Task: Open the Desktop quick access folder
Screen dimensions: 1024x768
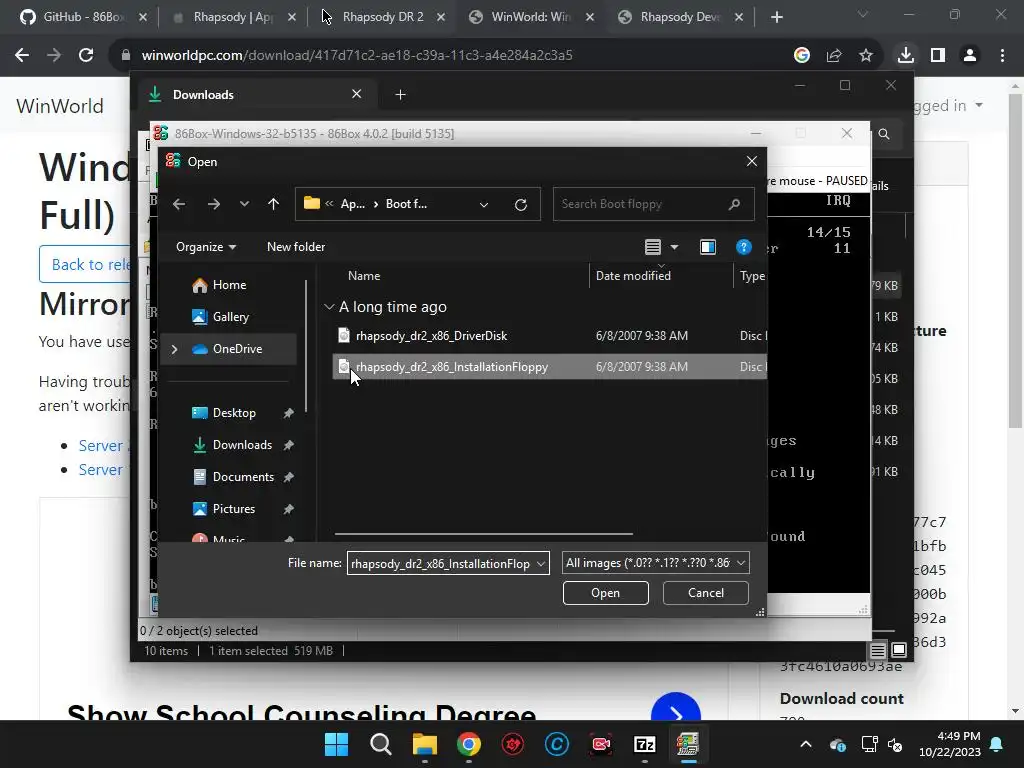Action: 223,413
